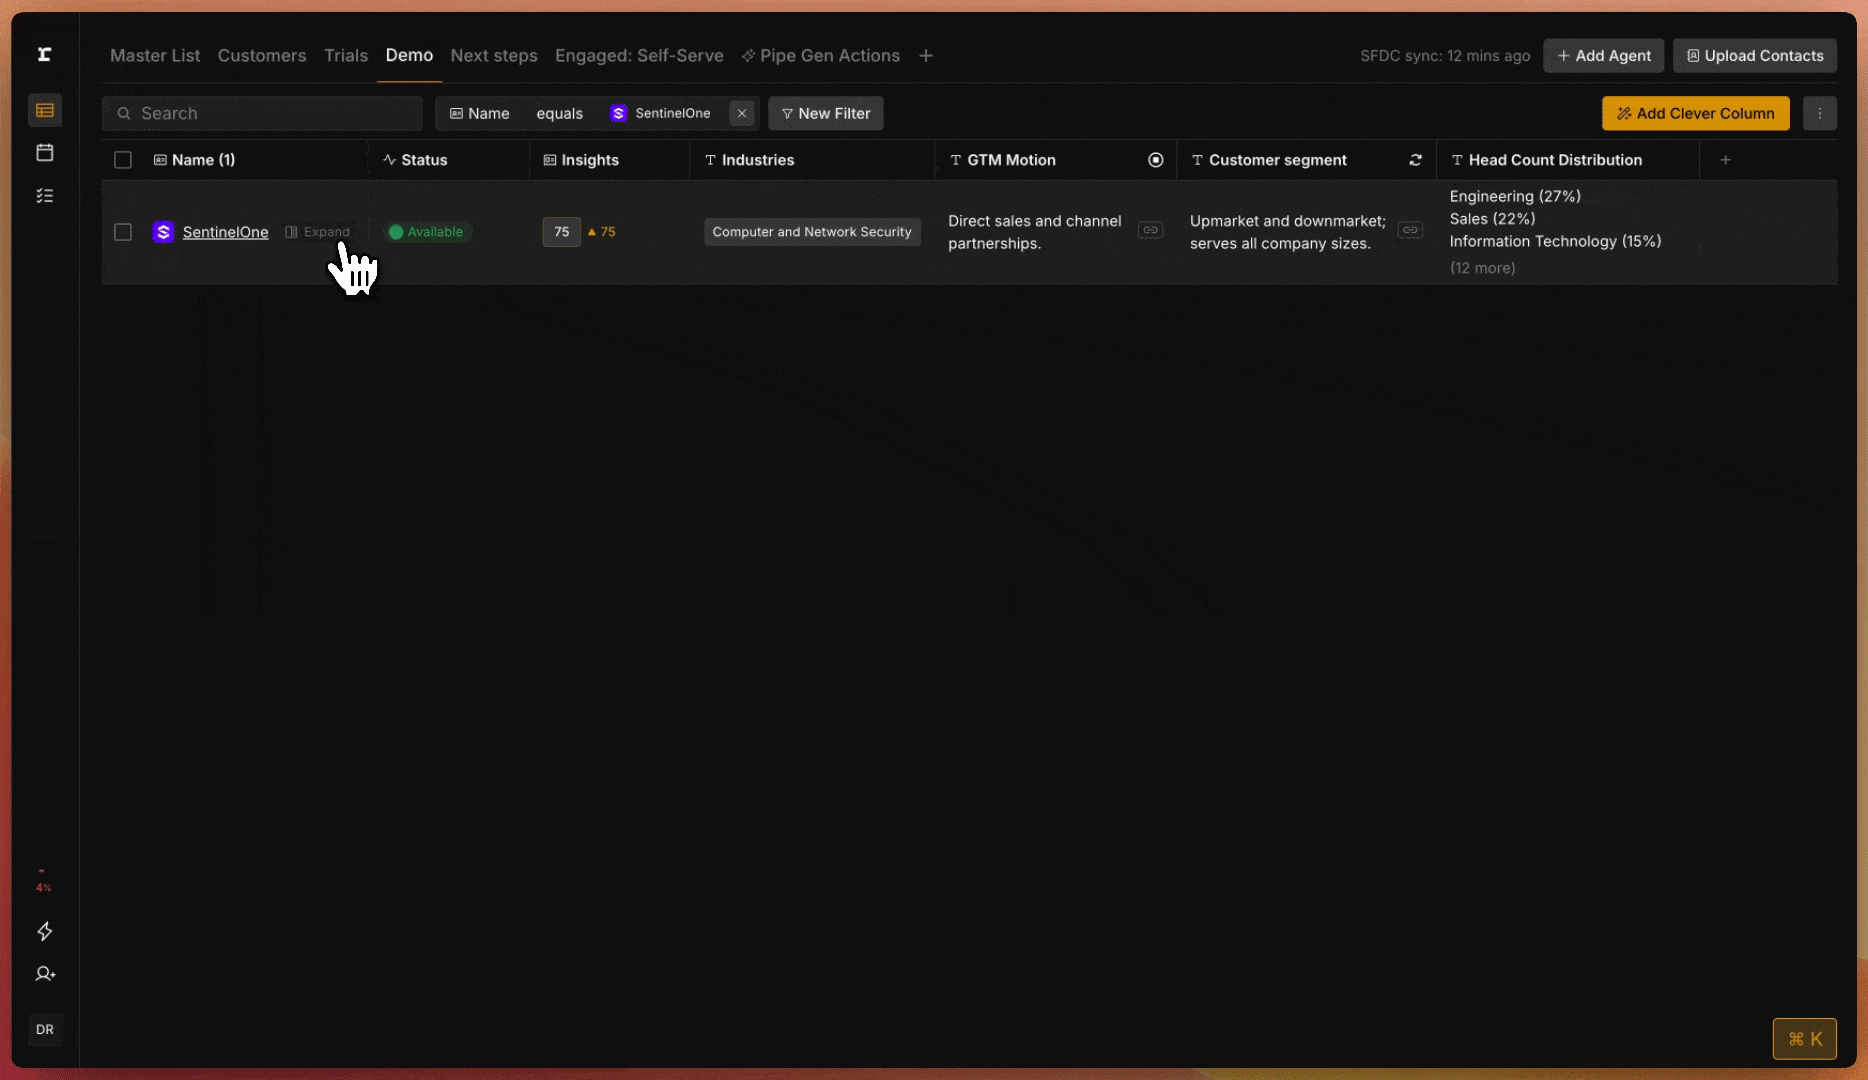The height and width of the screenshot is (1080, 1868).
Task: Check the SentinelOne row checkbox
Action: tap(123, 232)
